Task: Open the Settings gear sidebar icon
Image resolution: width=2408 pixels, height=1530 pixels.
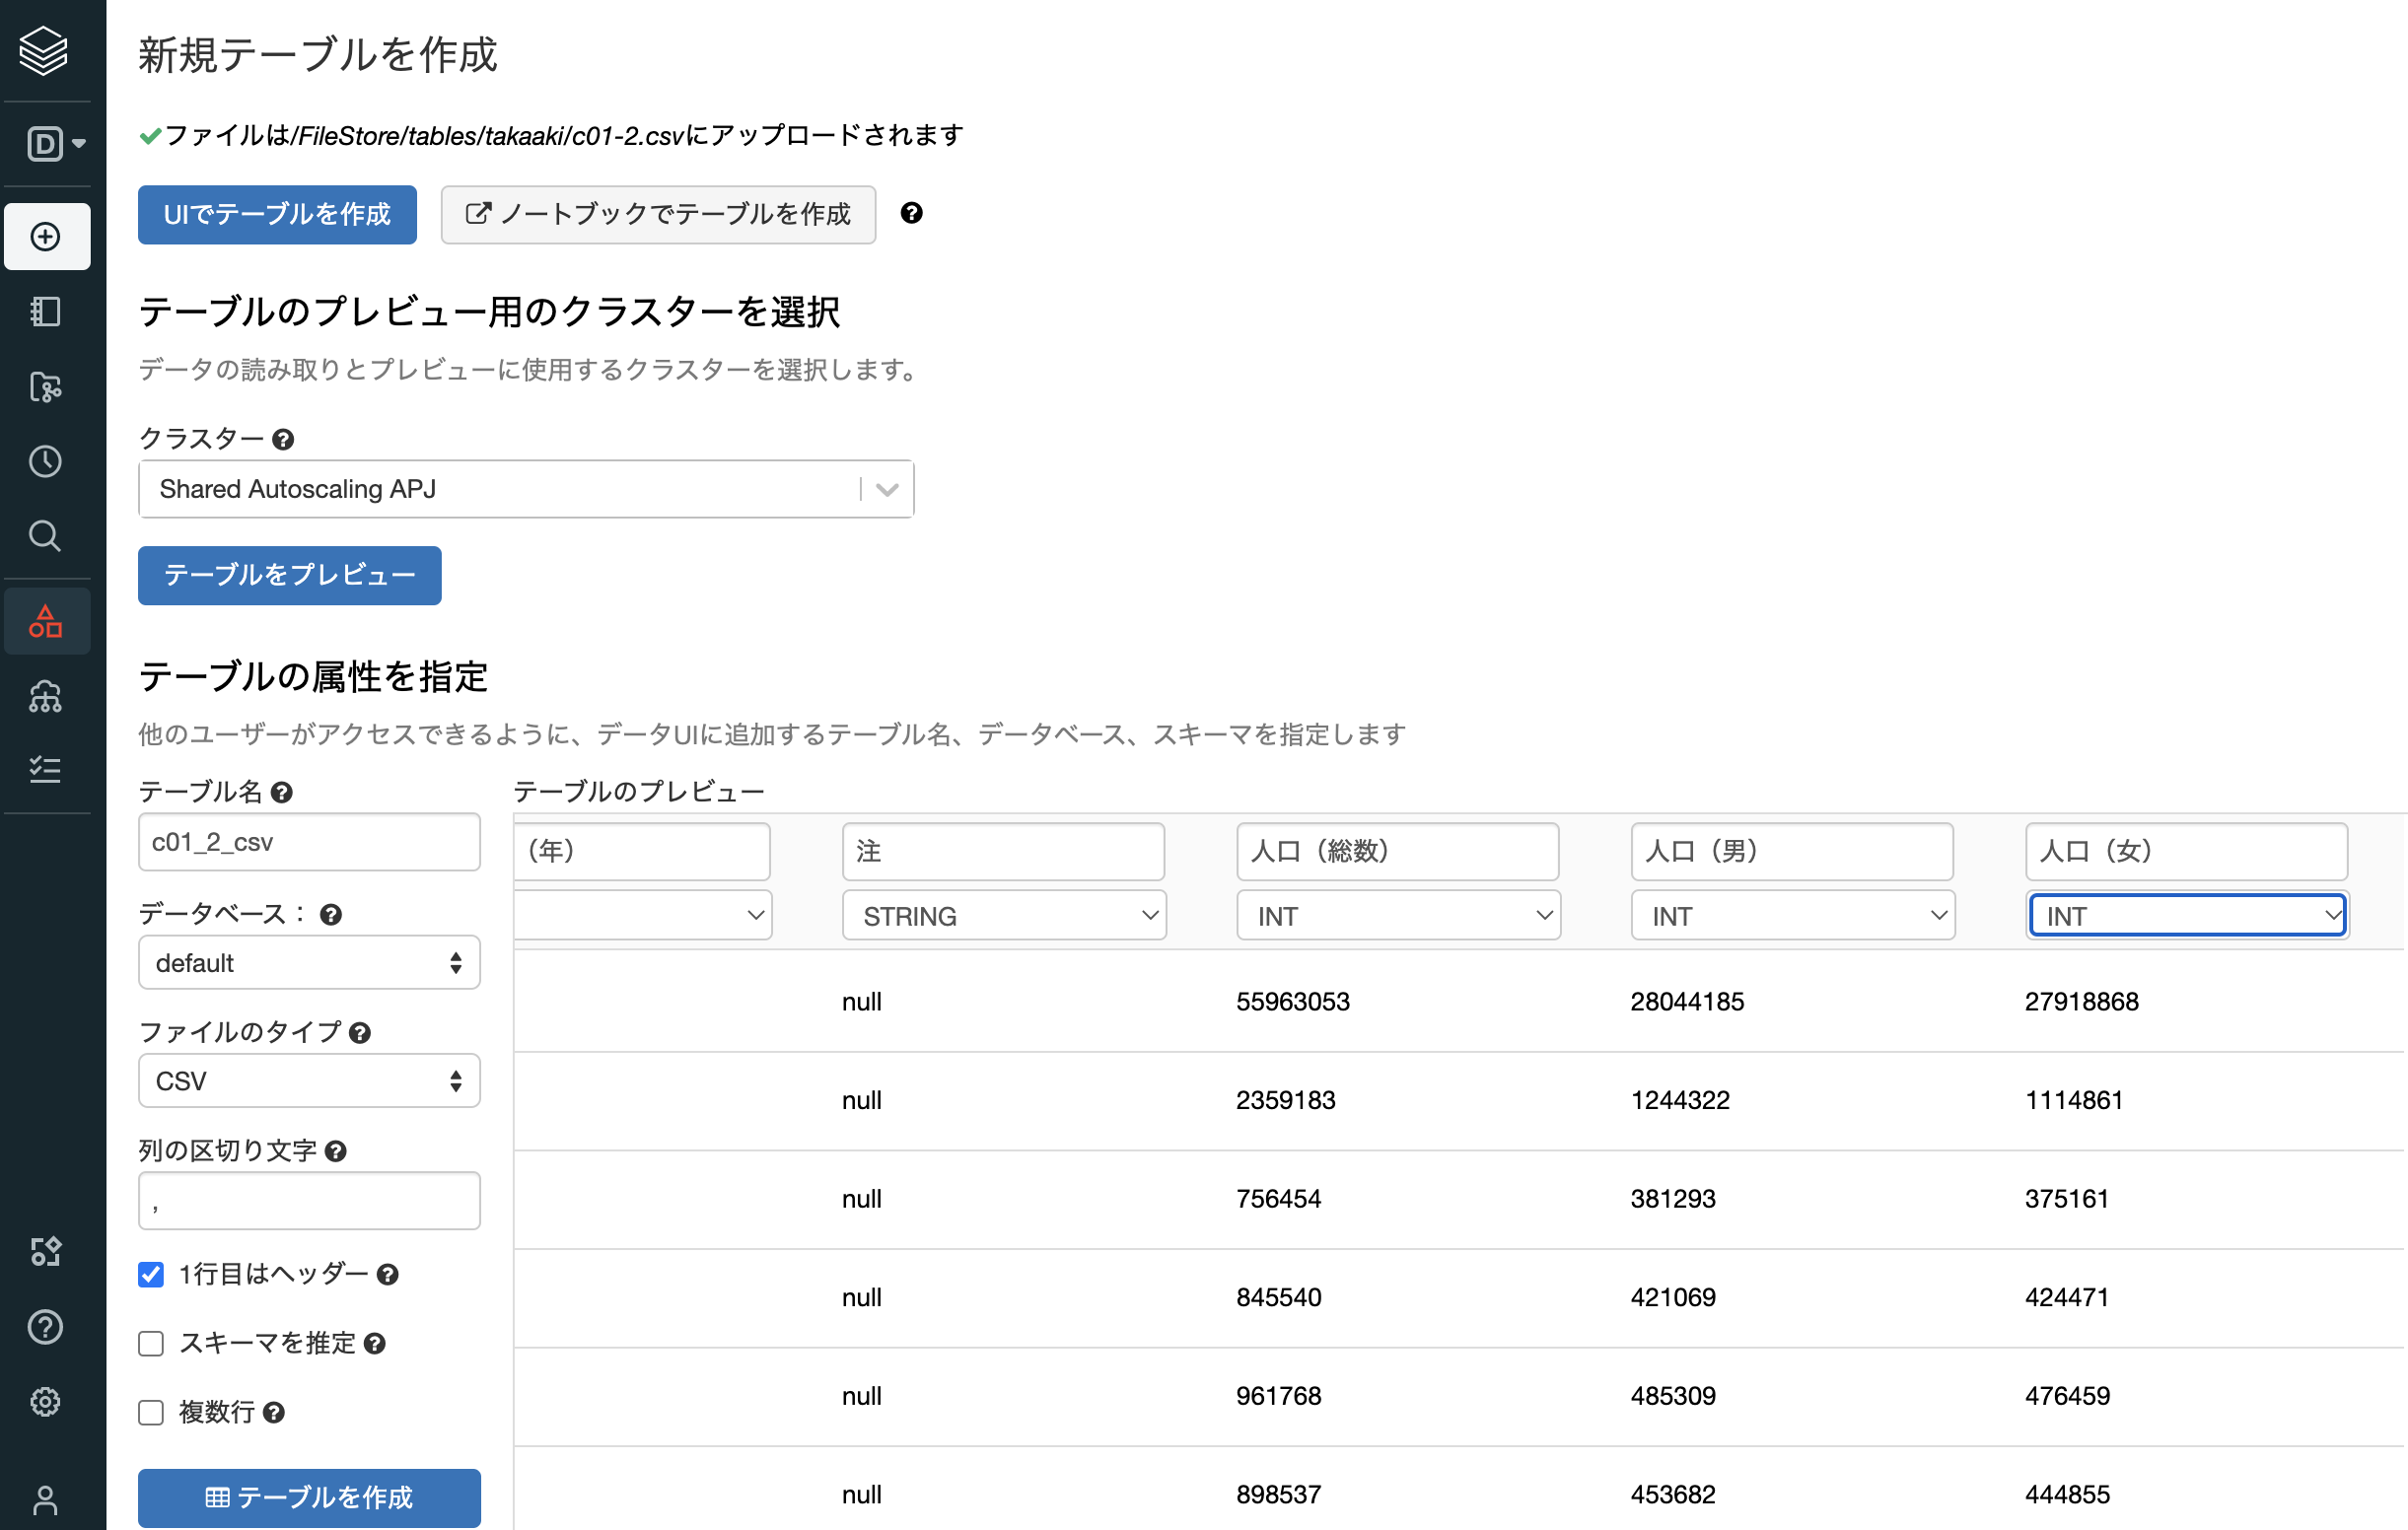Action: coord(46,1402)
